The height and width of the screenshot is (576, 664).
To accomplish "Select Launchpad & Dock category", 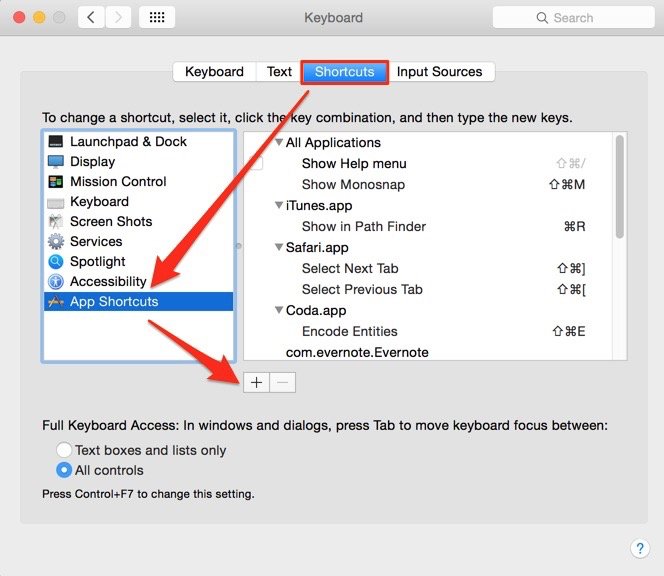I will (x=138, y=141).
